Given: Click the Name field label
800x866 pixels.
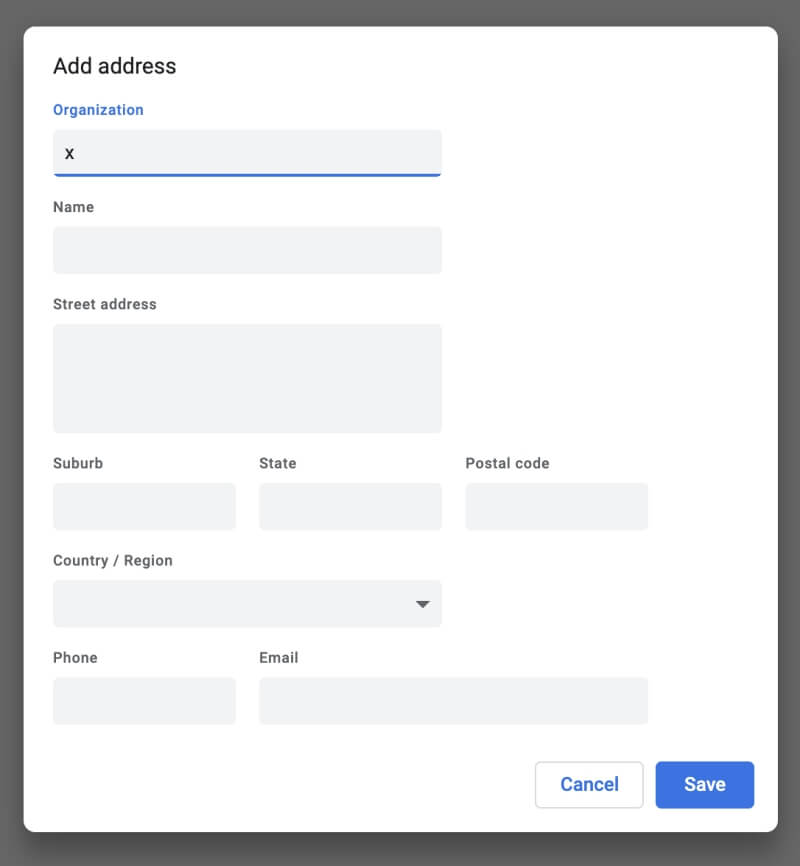Looking at the screenshot, I should point(73,207).
